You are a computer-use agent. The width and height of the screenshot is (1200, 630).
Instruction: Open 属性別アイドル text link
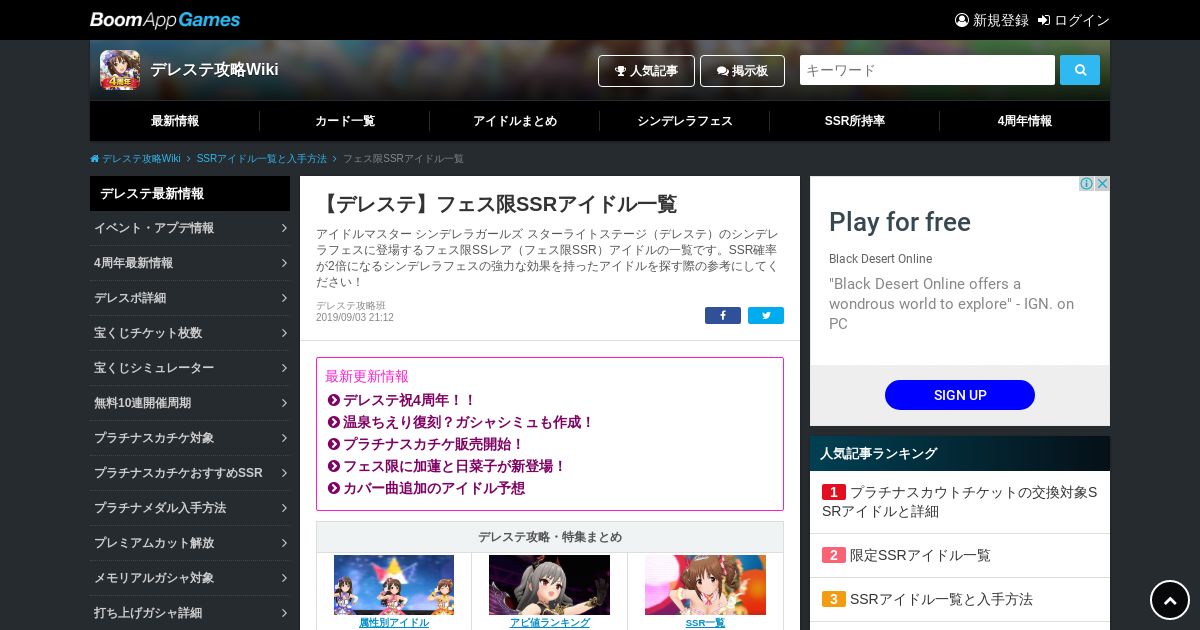[394, 623]
